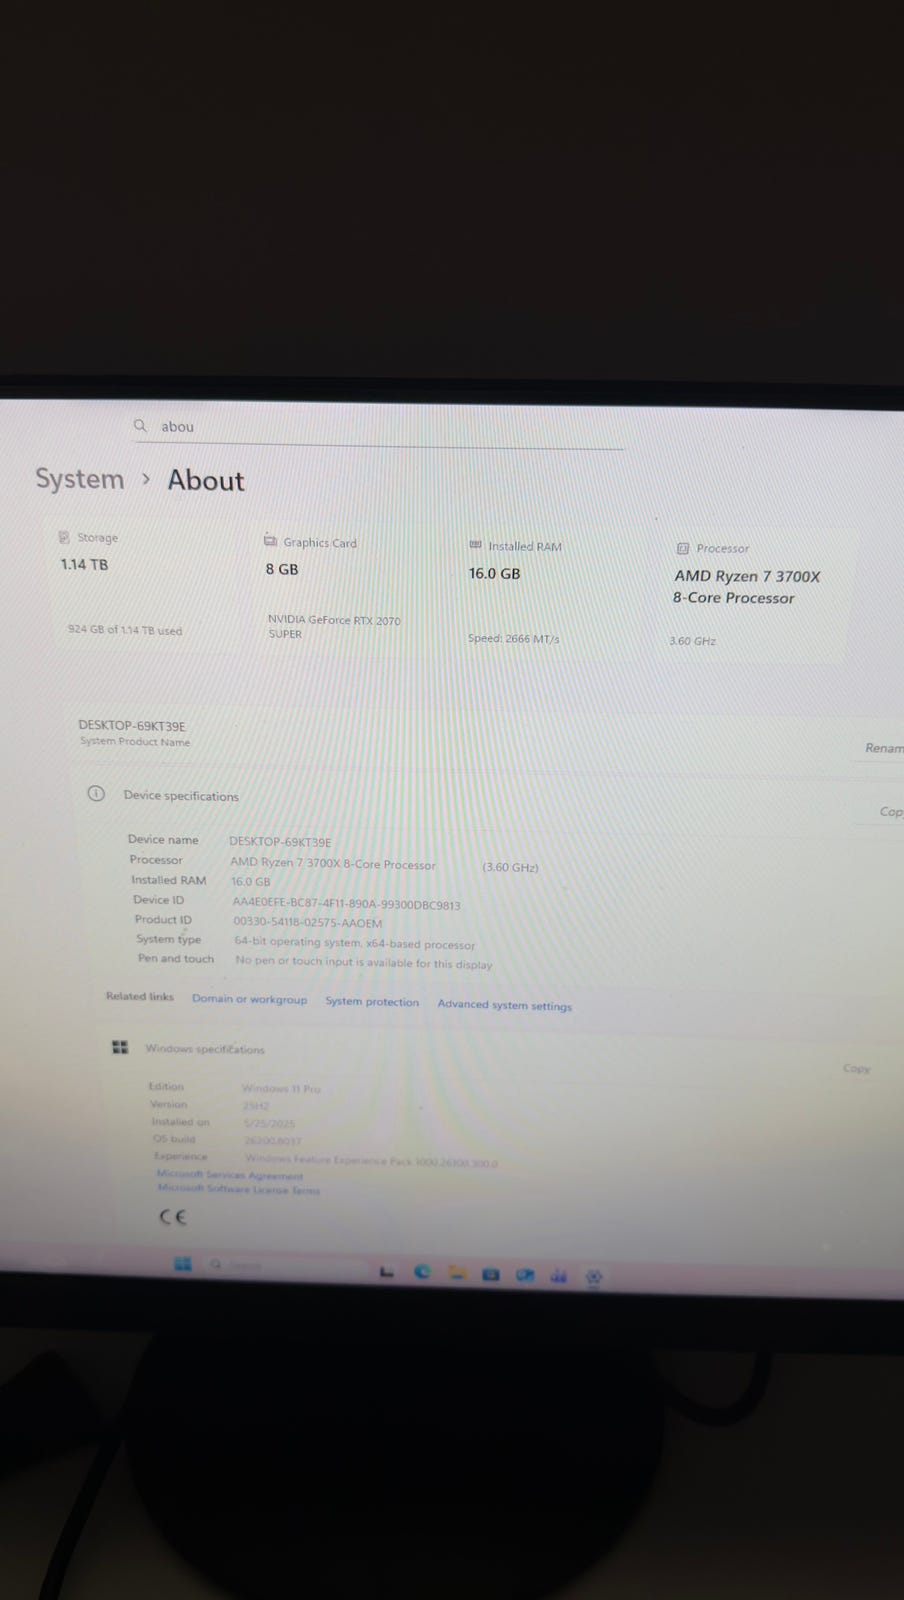
Task: Copy the device specifications
Action: pyautogui.click(x=890, y=811)
